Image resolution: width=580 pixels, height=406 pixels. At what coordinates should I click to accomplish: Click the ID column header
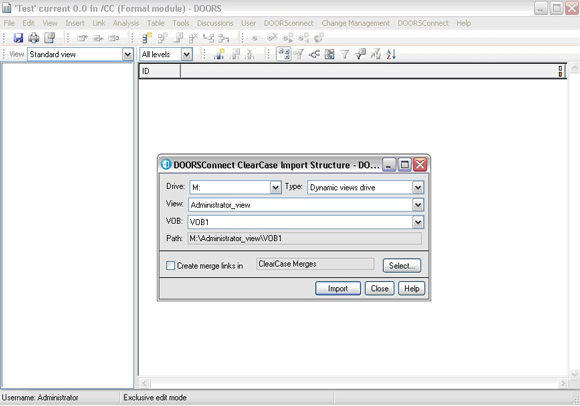160,71
